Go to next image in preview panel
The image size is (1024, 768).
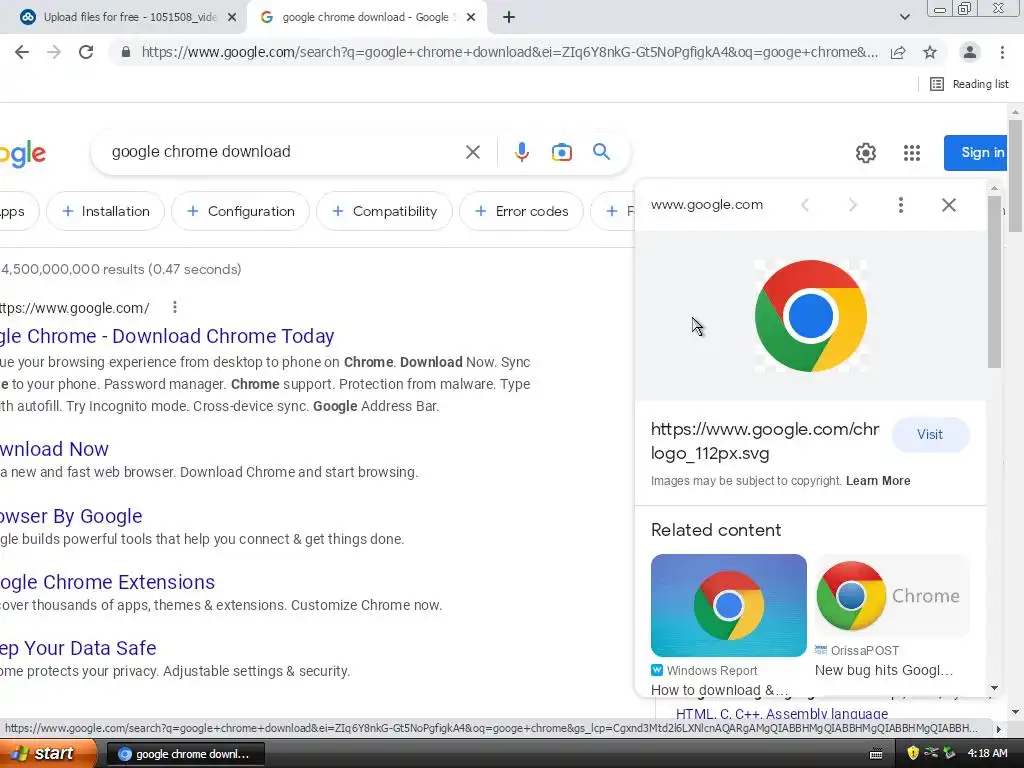[852, 205]
